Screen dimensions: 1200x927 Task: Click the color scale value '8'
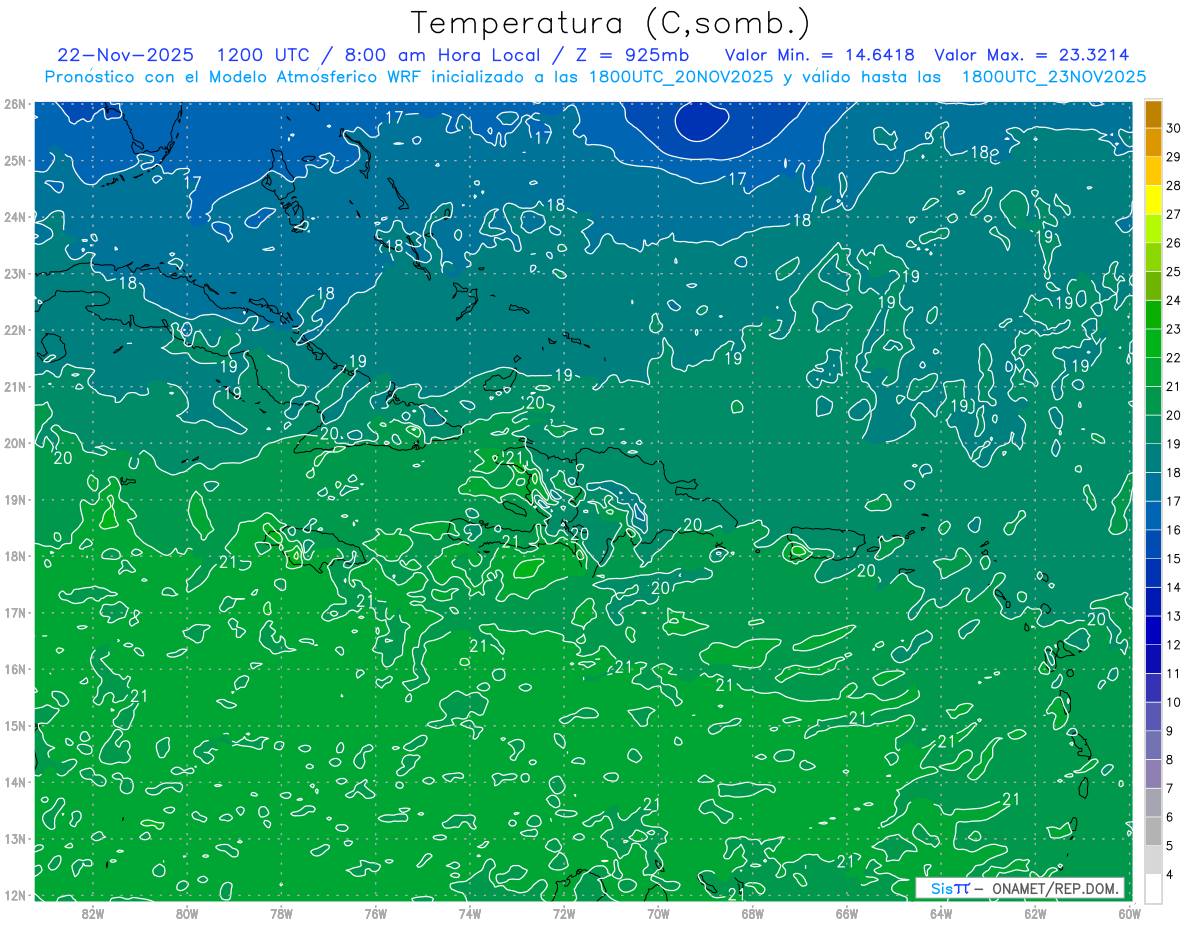[x=1170, y=760]
